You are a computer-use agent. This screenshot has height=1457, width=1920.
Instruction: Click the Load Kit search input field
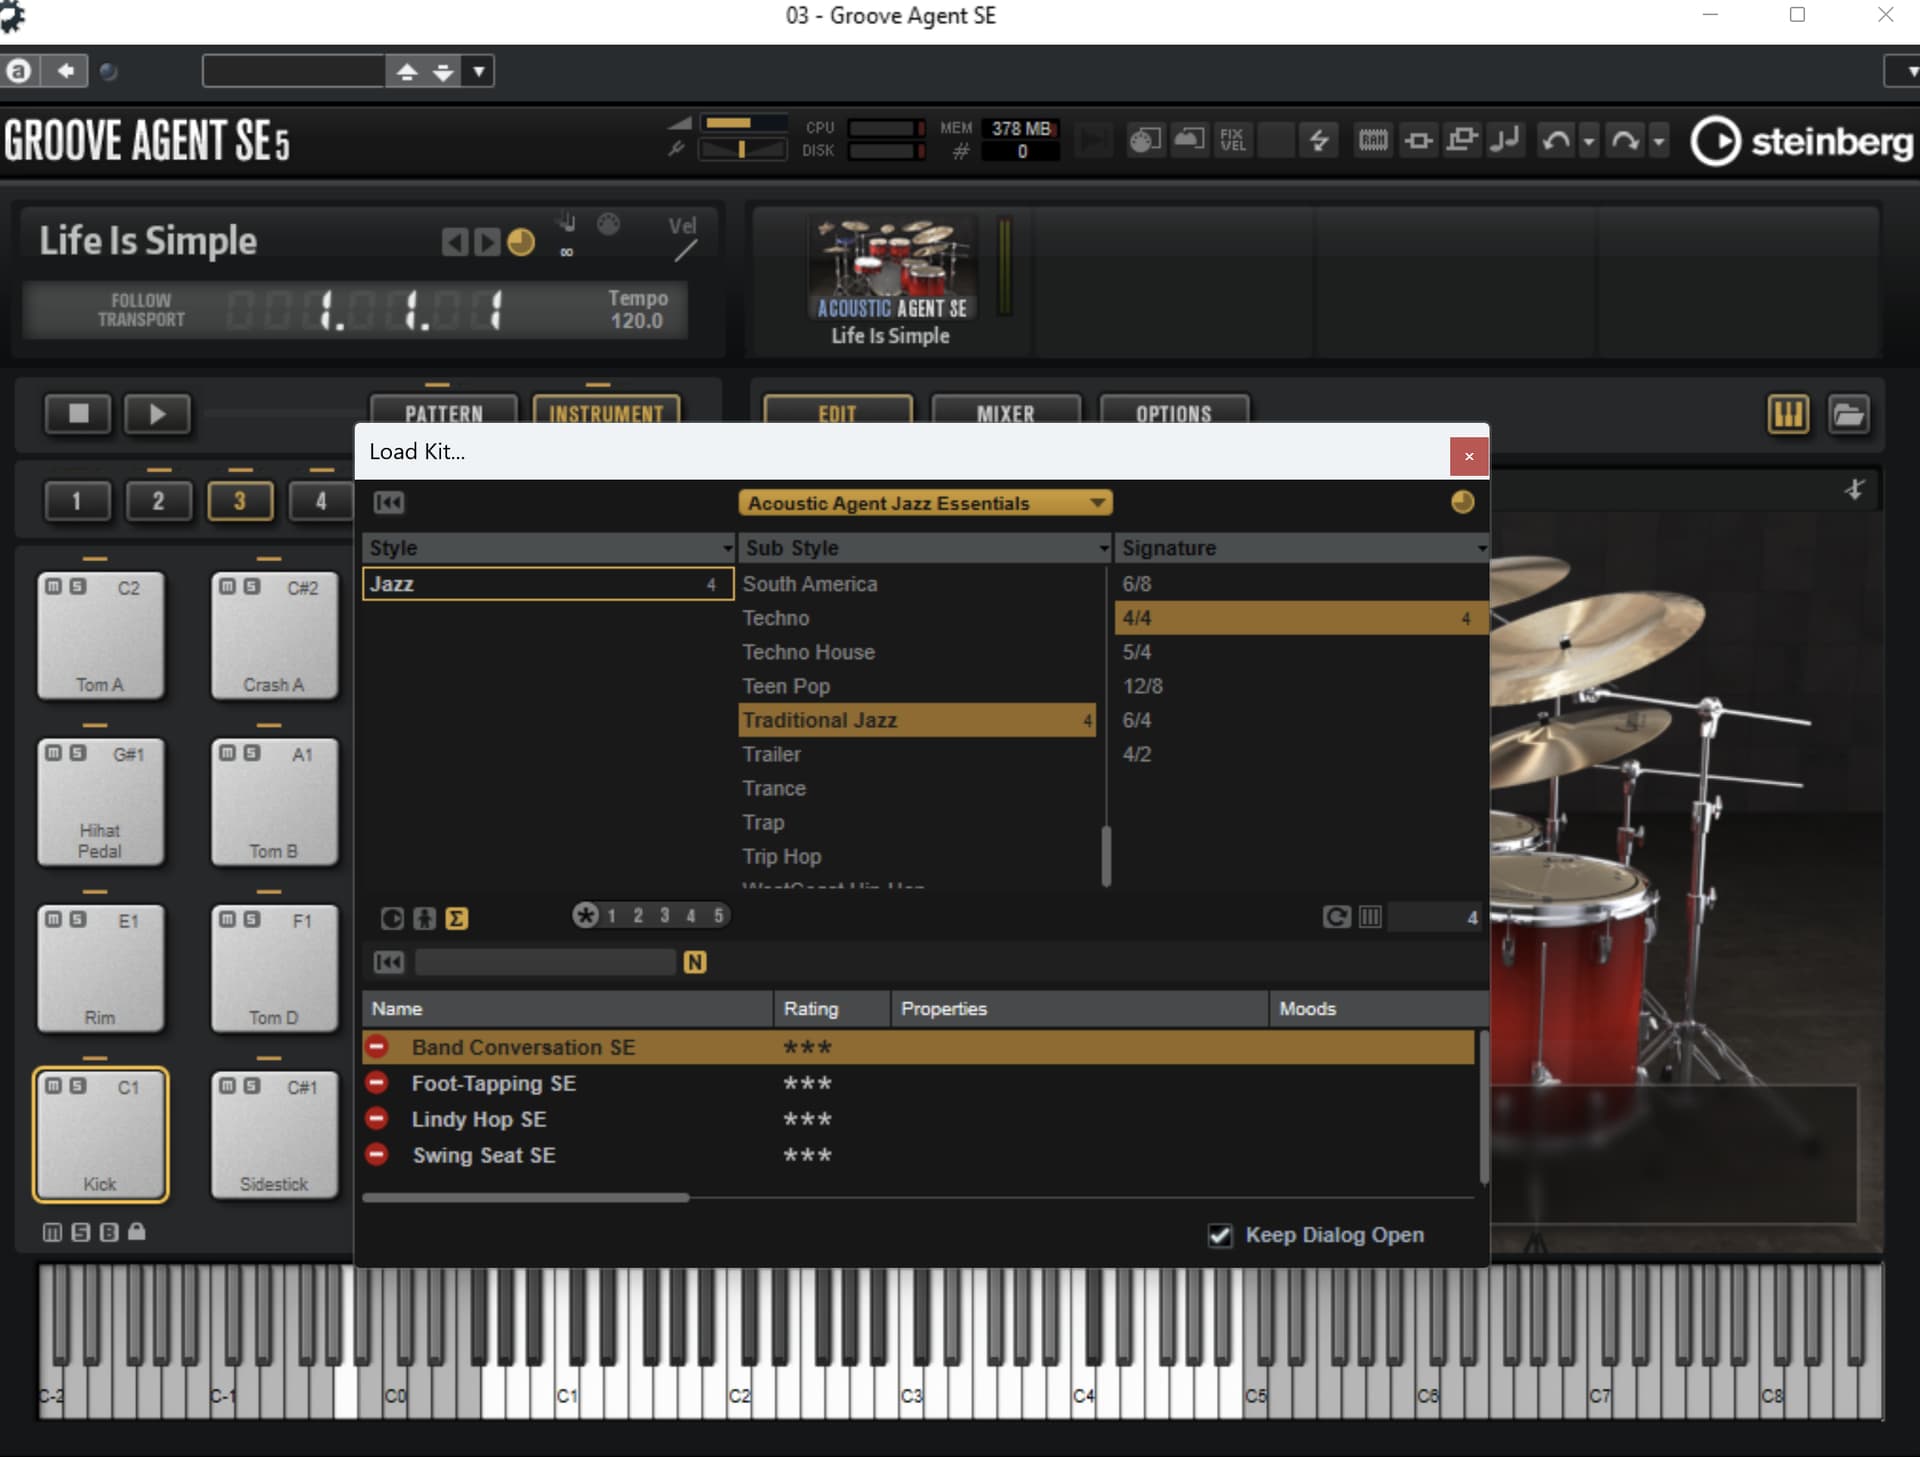pos(545,962)
